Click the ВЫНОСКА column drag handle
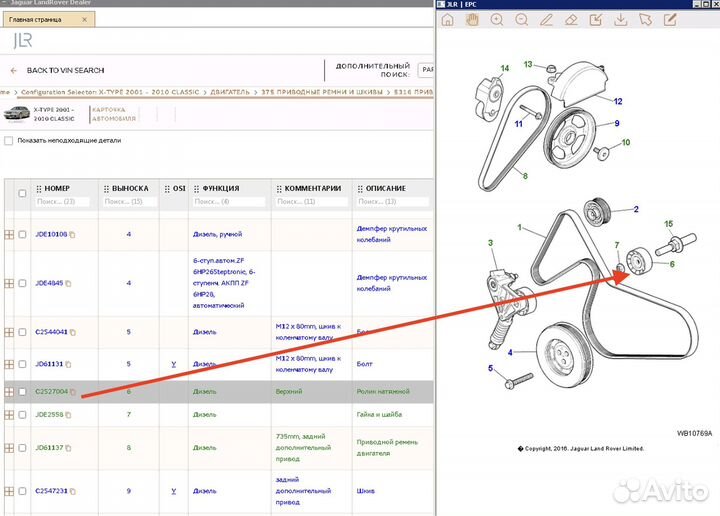The image size is (720, 516). (106, 189)
